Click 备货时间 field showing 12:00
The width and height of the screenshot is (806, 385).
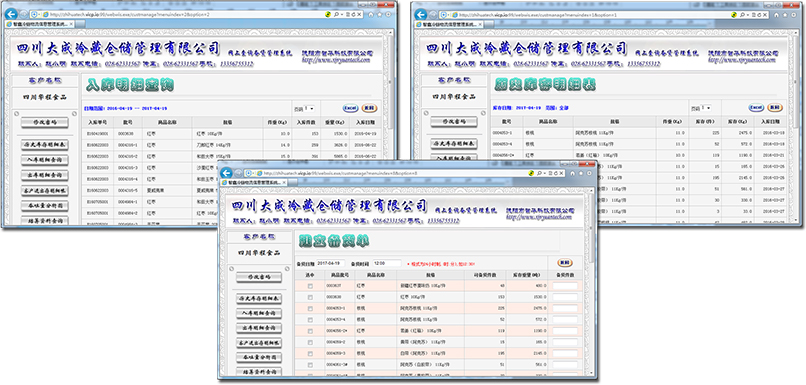point(387,263)
